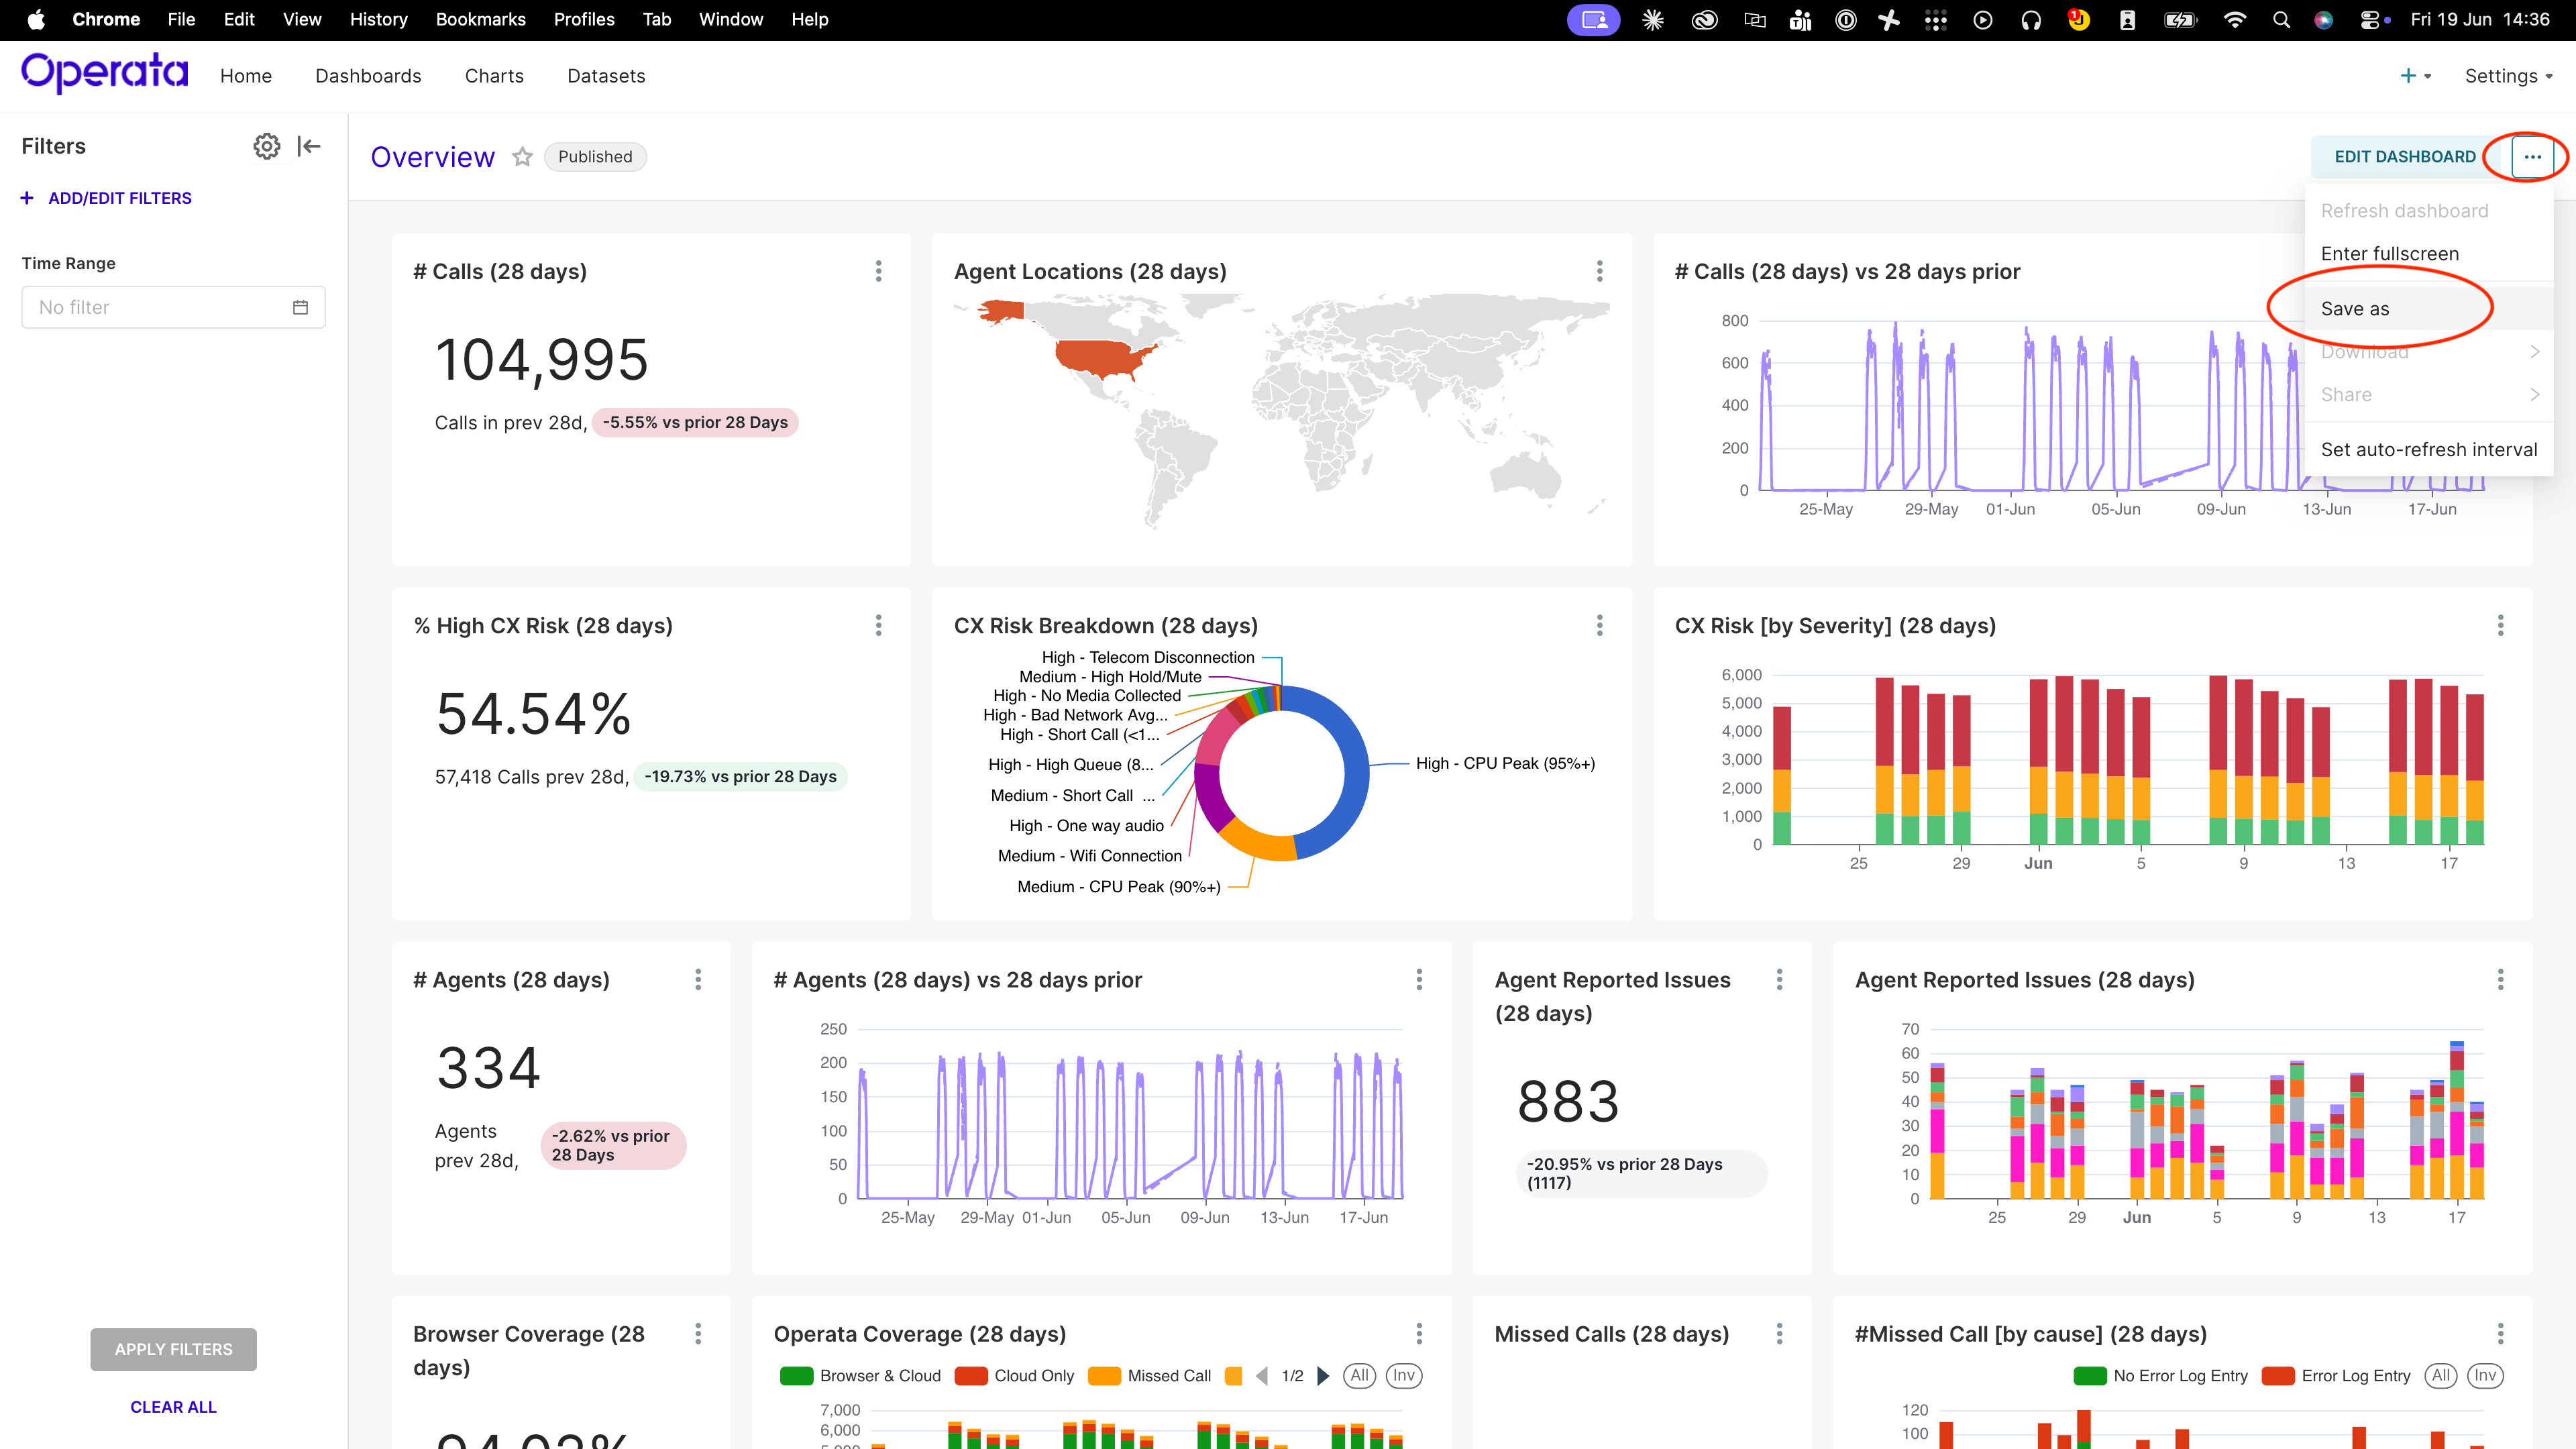The image size is (2576, 1449).
Task: Open the Settings dropdown
Action: tap(2508, 76)
